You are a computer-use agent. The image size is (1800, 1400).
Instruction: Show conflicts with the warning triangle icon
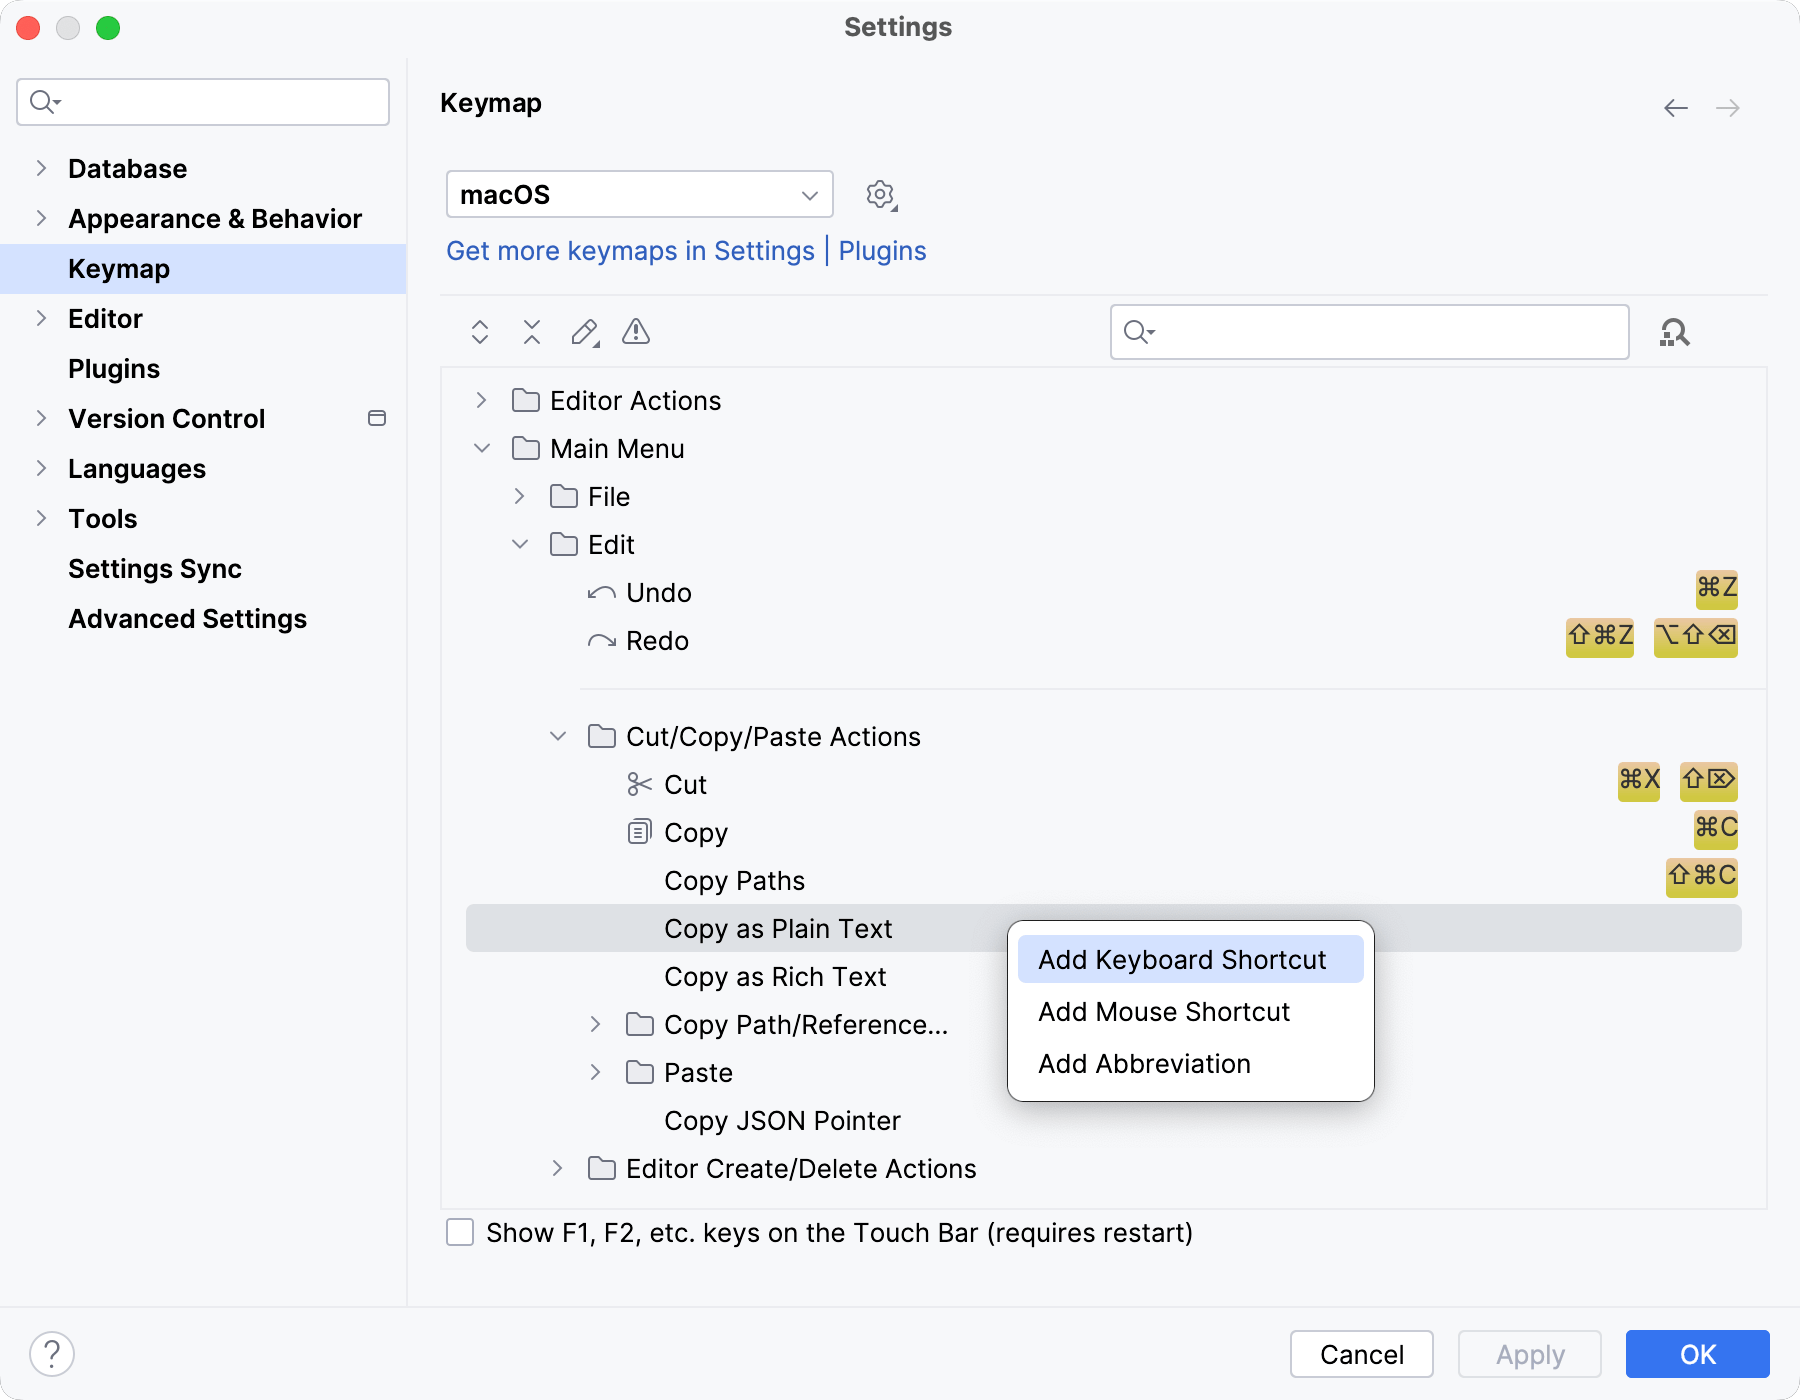pos(635,332)
